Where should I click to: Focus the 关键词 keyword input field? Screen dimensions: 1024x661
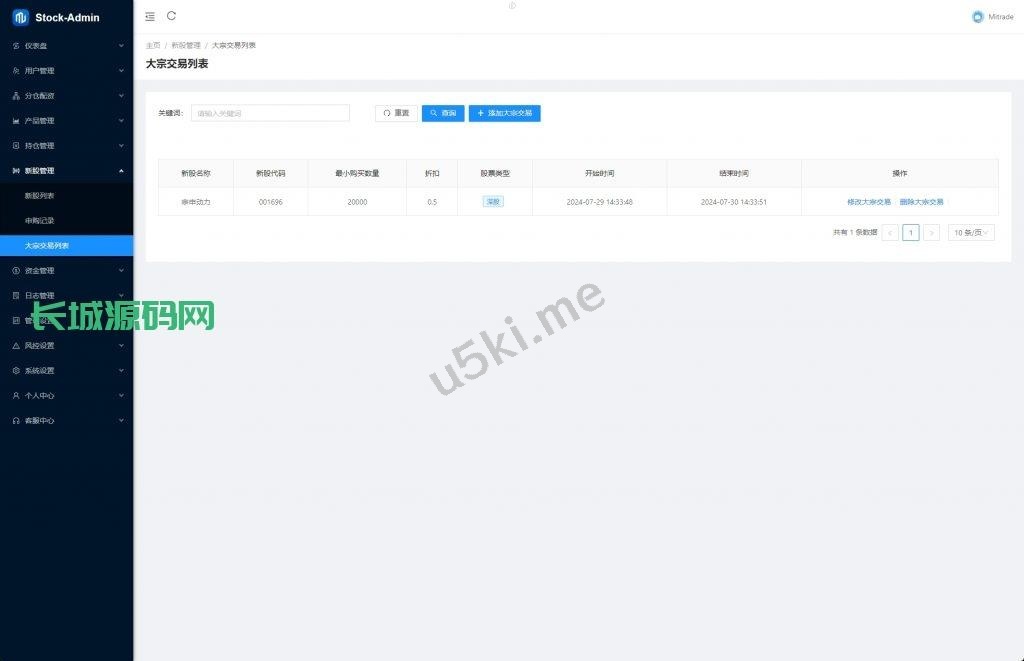point(270,113)
